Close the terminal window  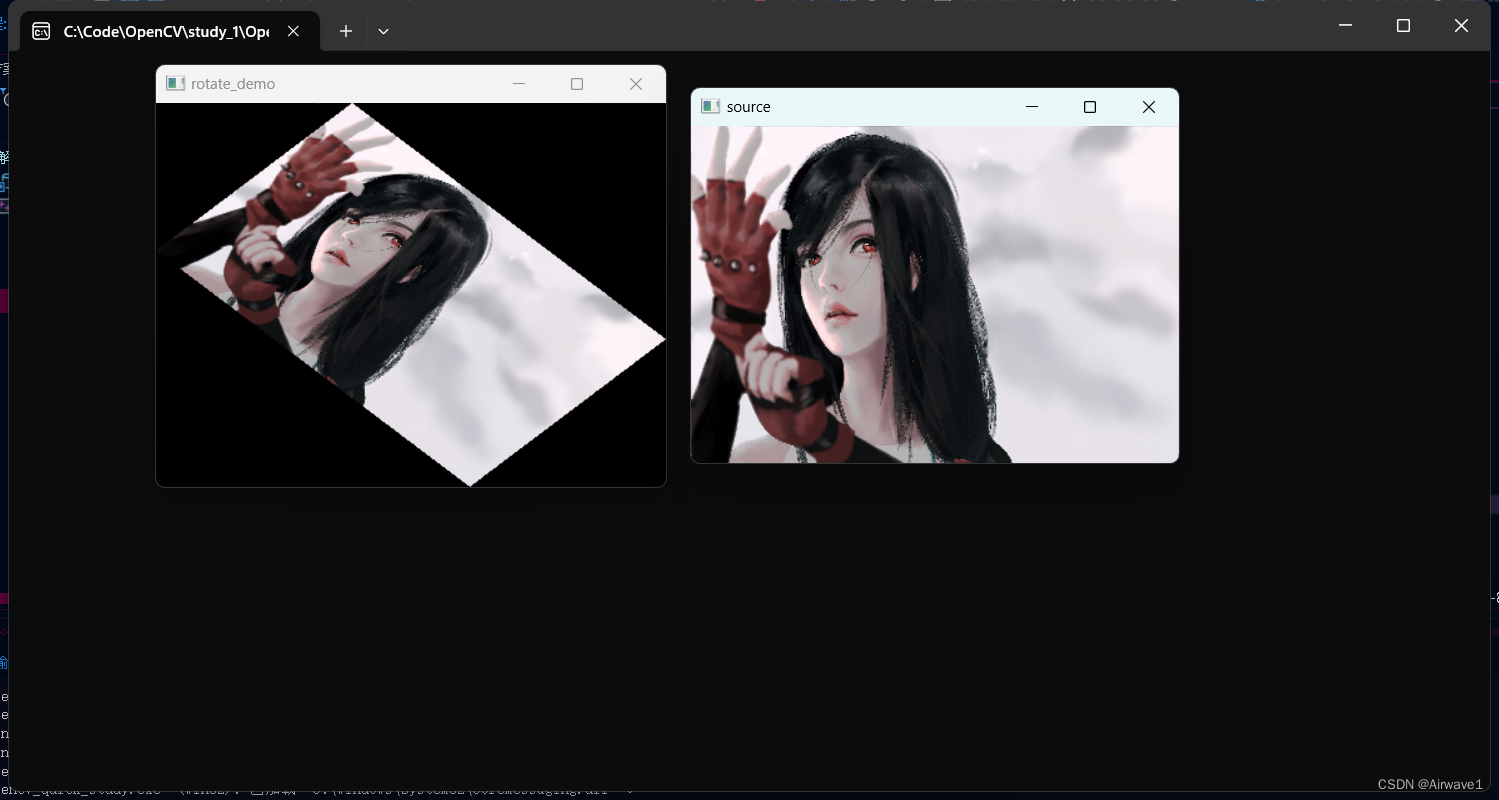tap(1461, 26)
